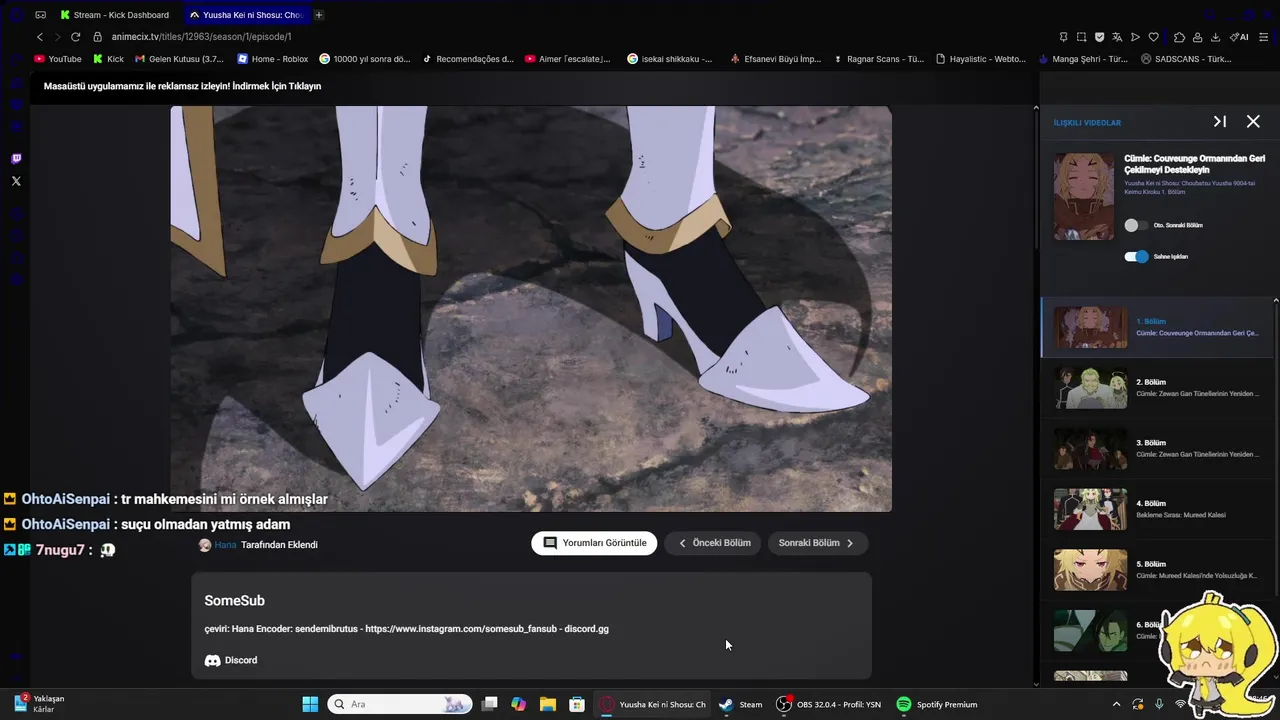Select 5. Bölüm in episode list
Image resolution: width=1280 pixels, height=720 pixels.
click(x=1157, y=570)
